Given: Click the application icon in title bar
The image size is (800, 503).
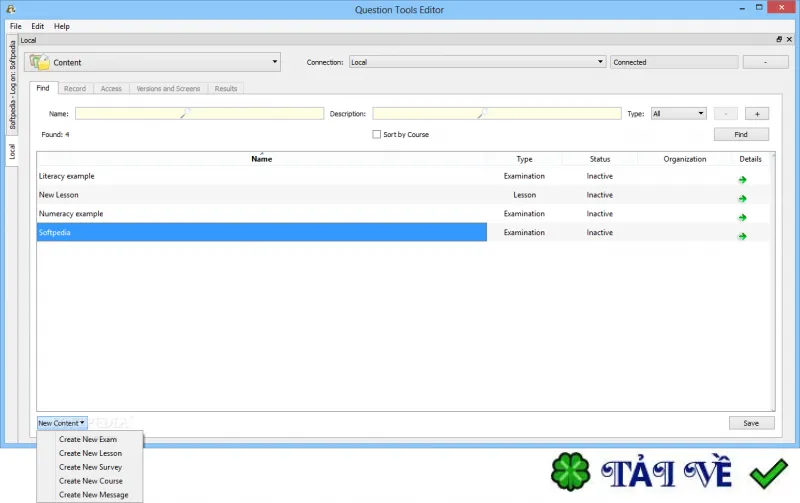Looking at the screenshot, I should [x=11, y=9].
